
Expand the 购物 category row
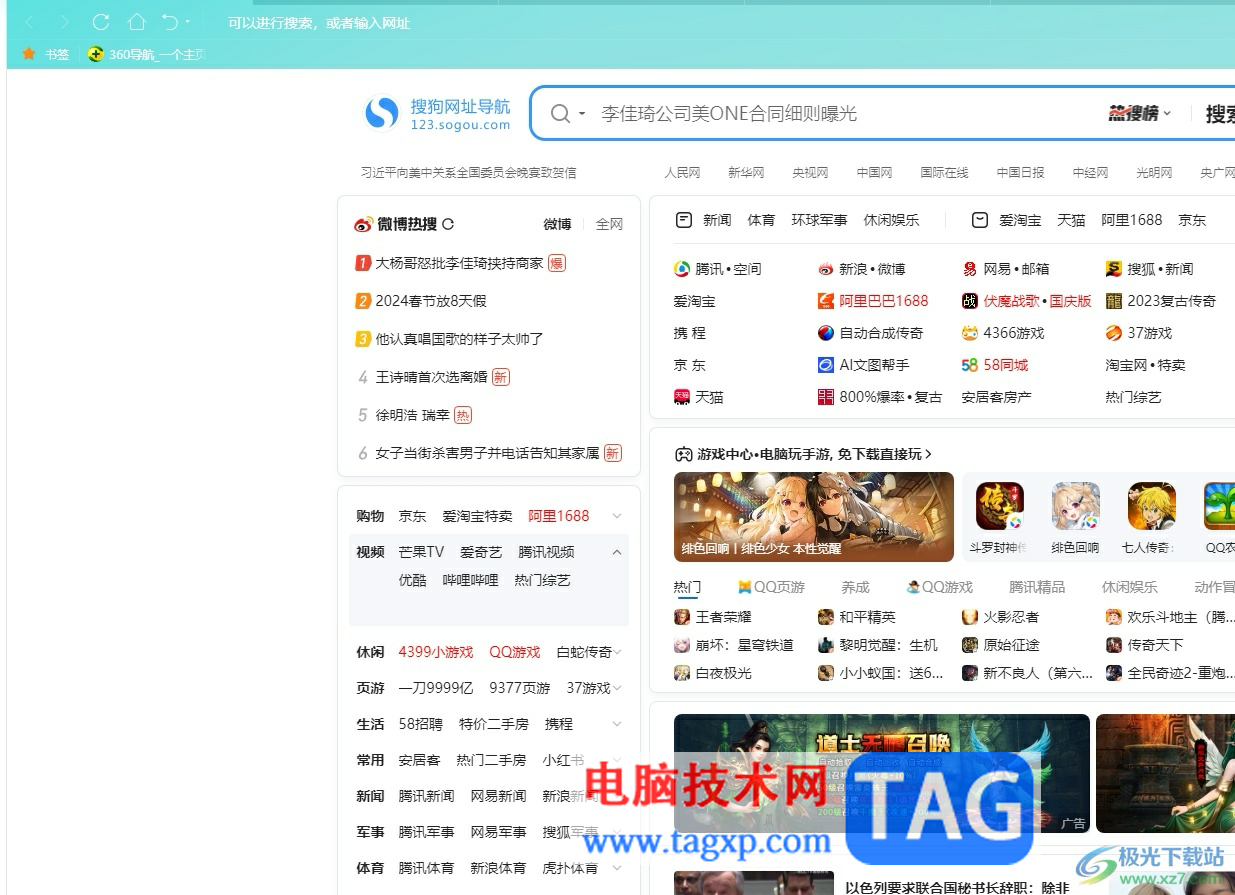[617, 516]
